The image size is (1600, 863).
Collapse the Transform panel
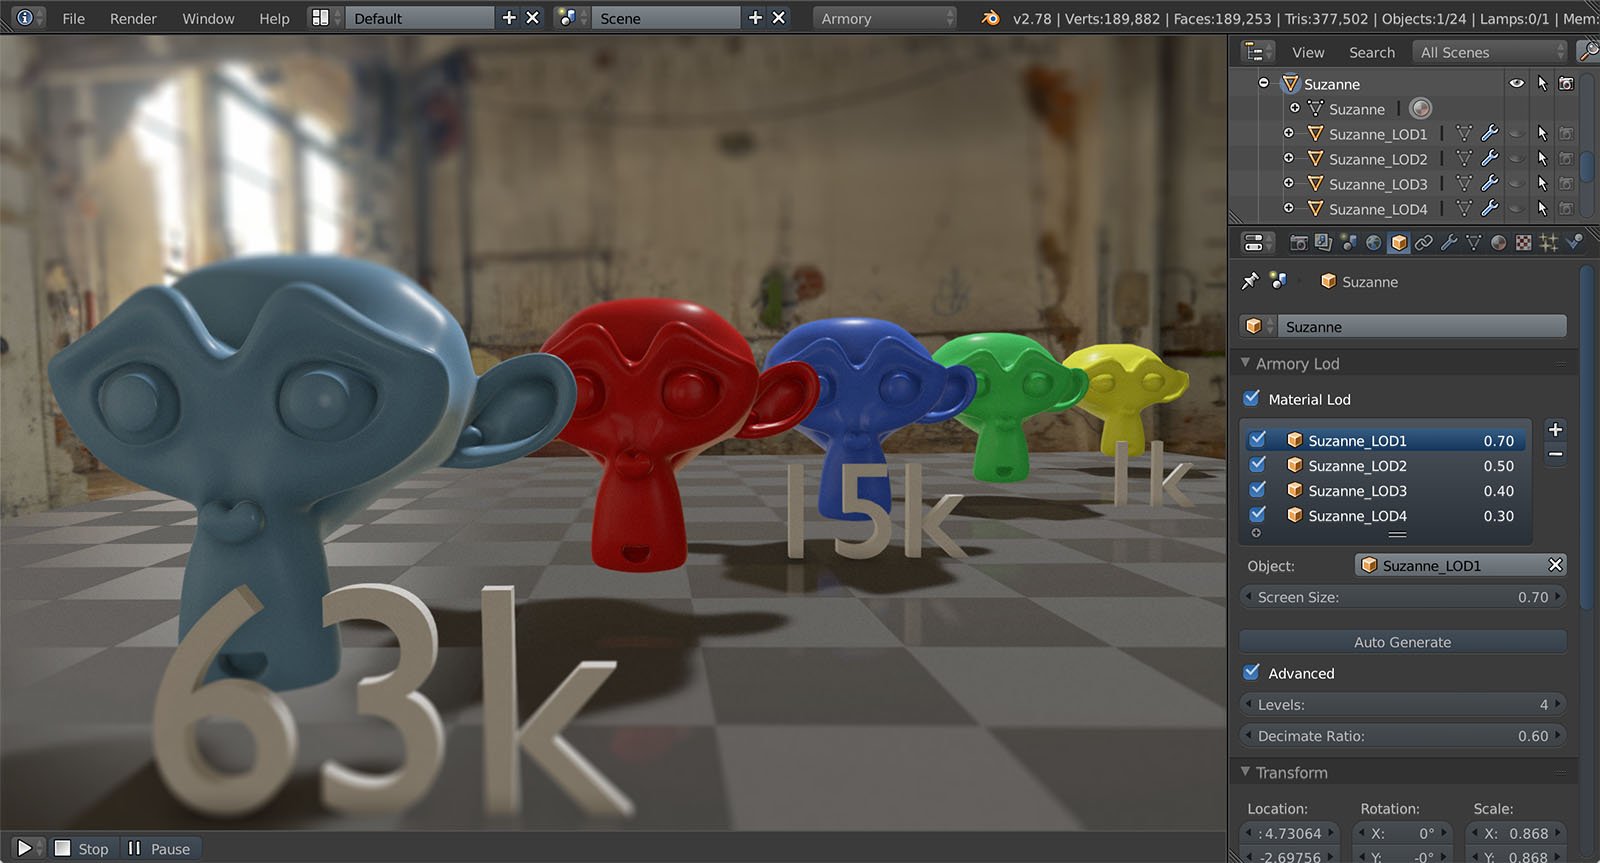[1245, 772]
